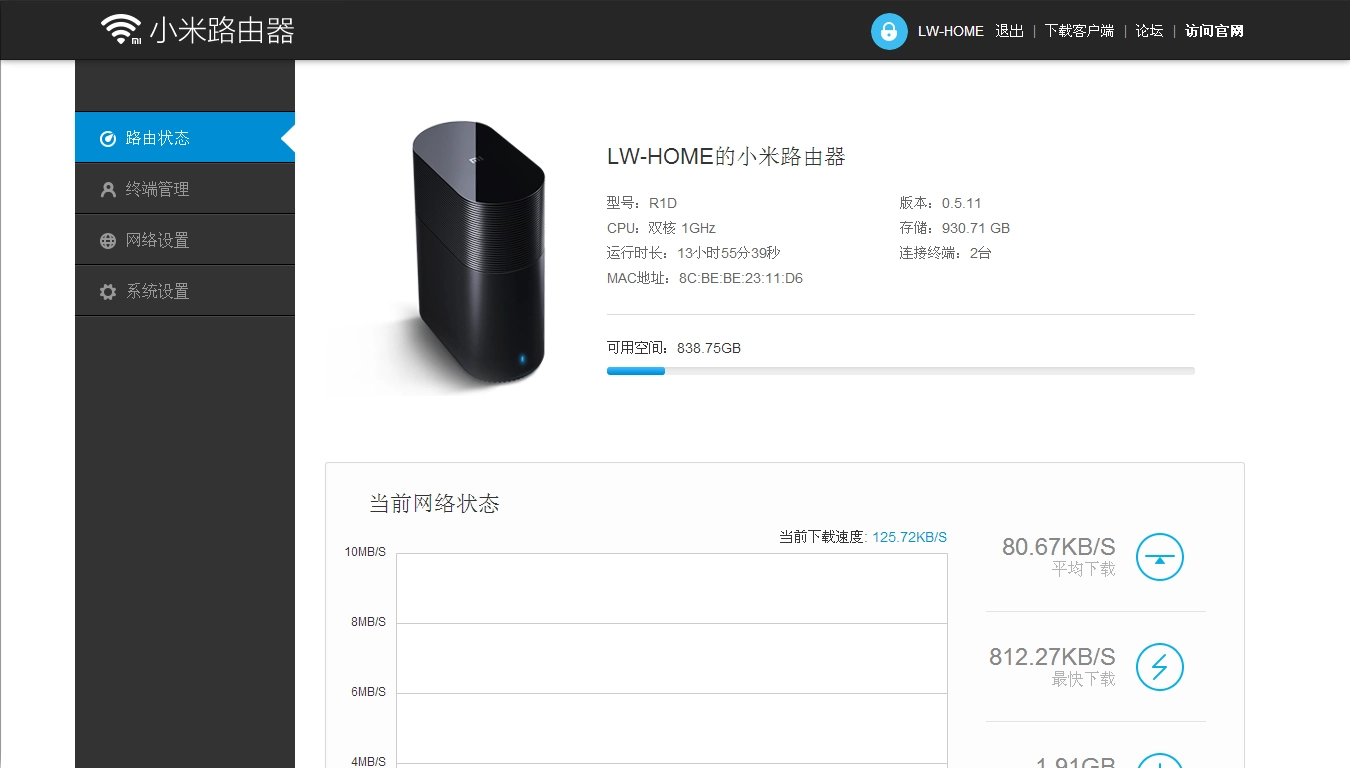
Task: Click the 10MB/S chart axis label
Action: 365,552
